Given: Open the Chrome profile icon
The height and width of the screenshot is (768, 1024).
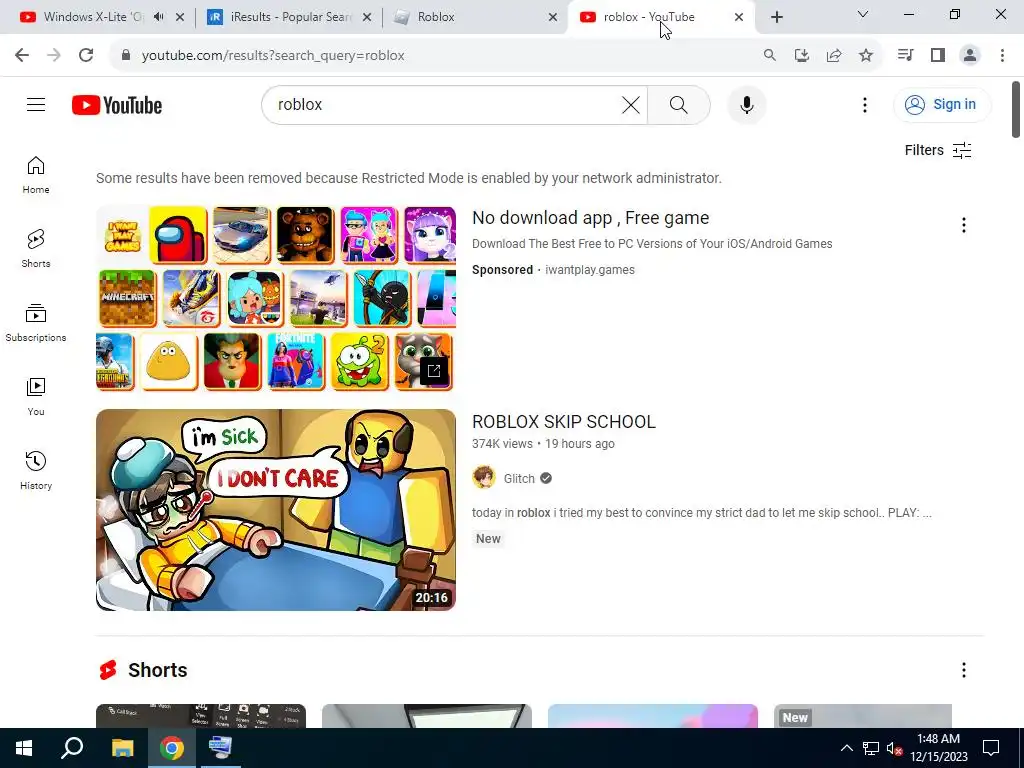Looking at the screenshot, I should 970,56.
